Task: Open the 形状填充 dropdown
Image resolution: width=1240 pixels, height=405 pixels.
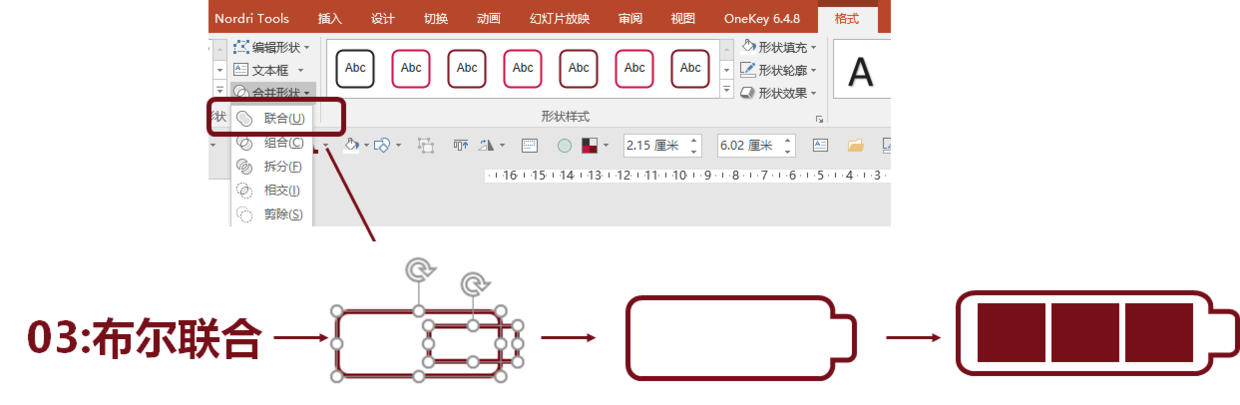Action: click(x=780, y=47)
